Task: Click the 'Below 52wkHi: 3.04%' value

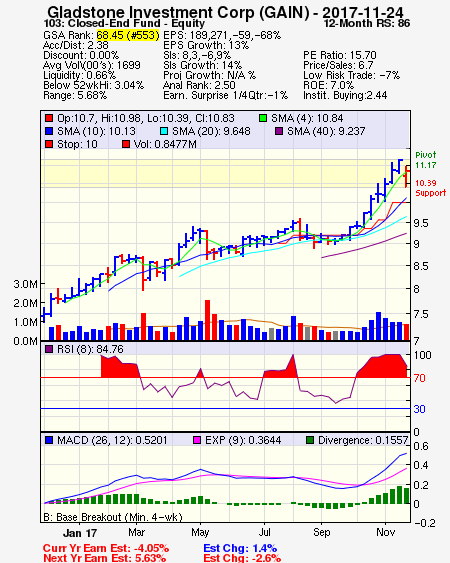Action: [93, 85]
